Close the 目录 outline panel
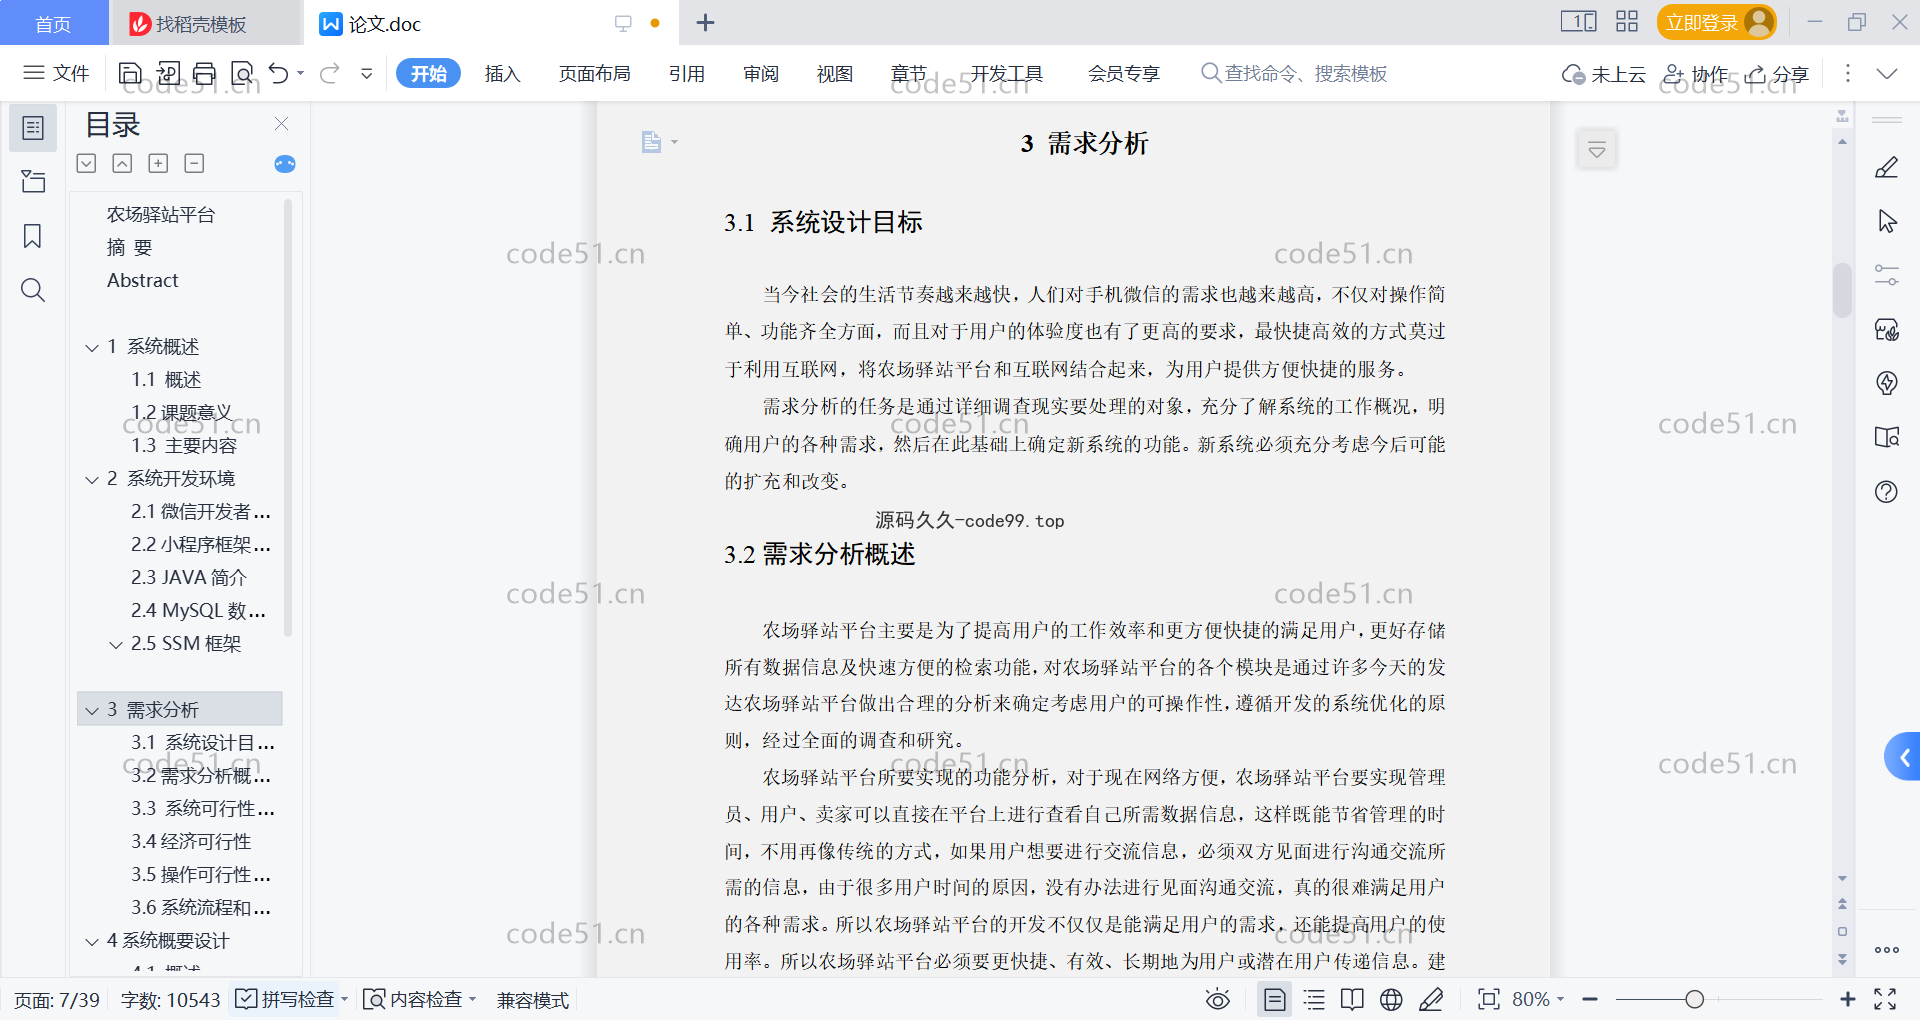The height and width of the screenshot is (1020, 1920). click(x=281, y=124)
